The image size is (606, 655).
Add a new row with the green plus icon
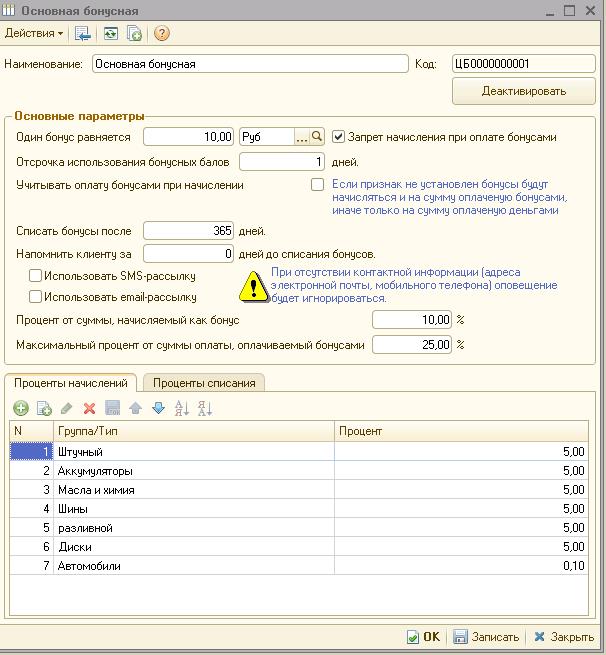click(21, 408)
